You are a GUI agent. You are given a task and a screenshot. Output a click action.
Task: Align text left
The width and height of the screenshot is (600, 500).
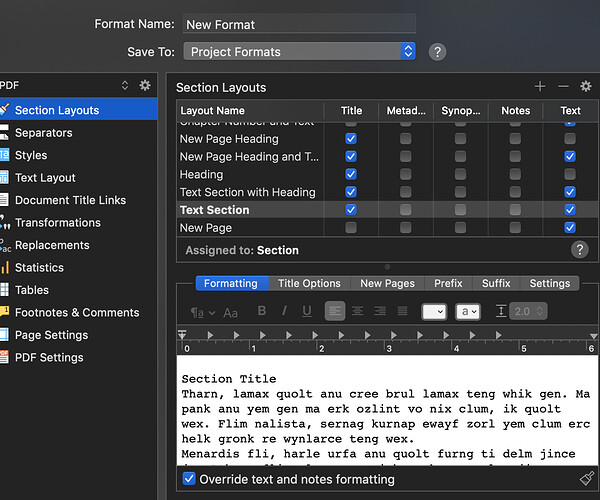(x=335, y=311)
